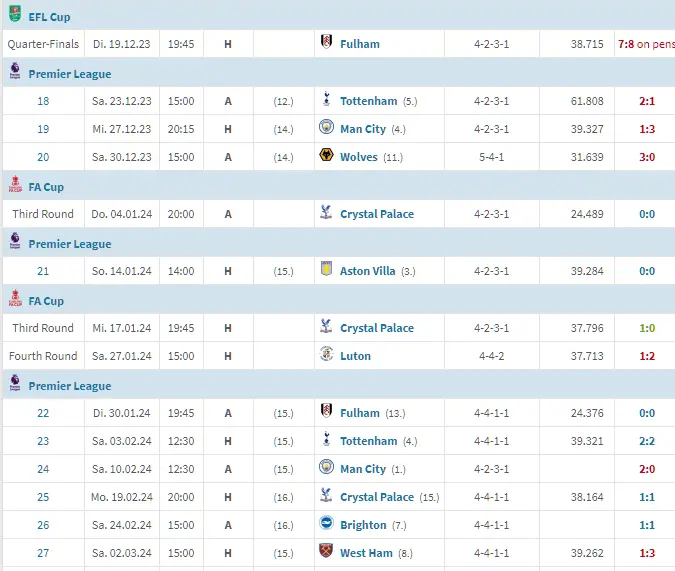675x571 pixels.
Task: Open the EFL Cup competition link
Action: 49,17
